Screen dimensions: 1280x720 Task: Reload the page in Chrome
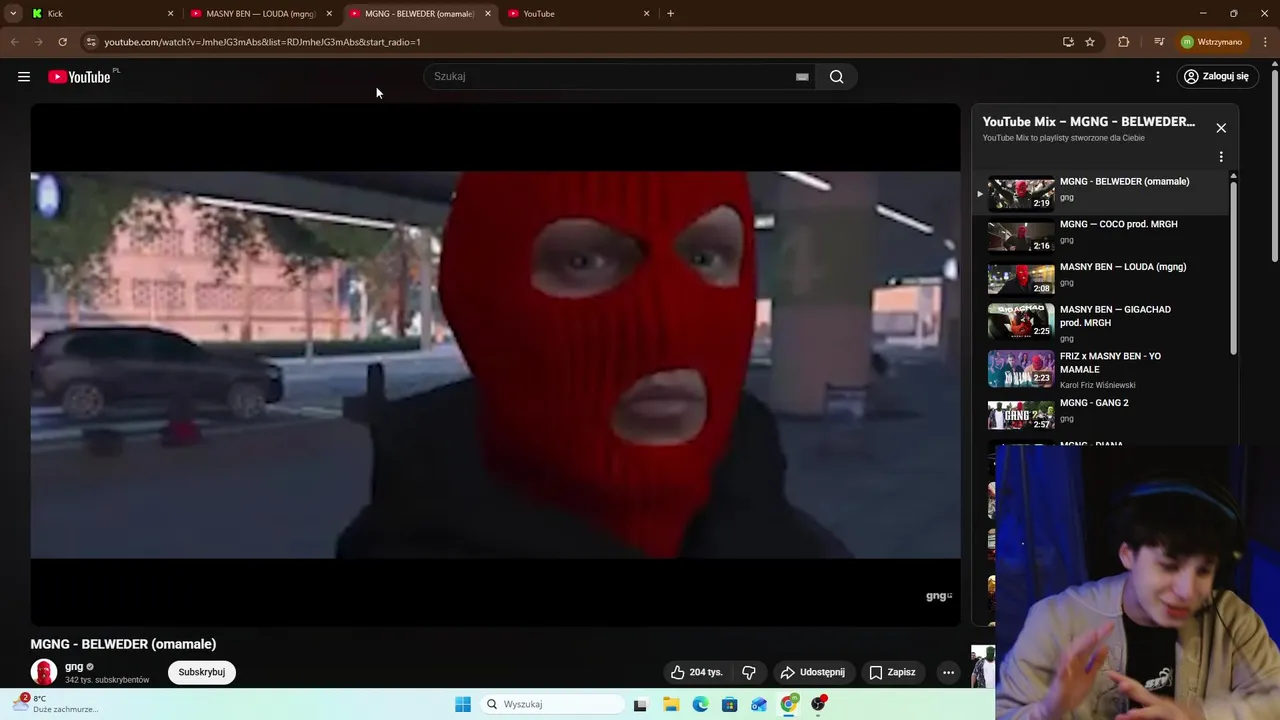point(62,42)
